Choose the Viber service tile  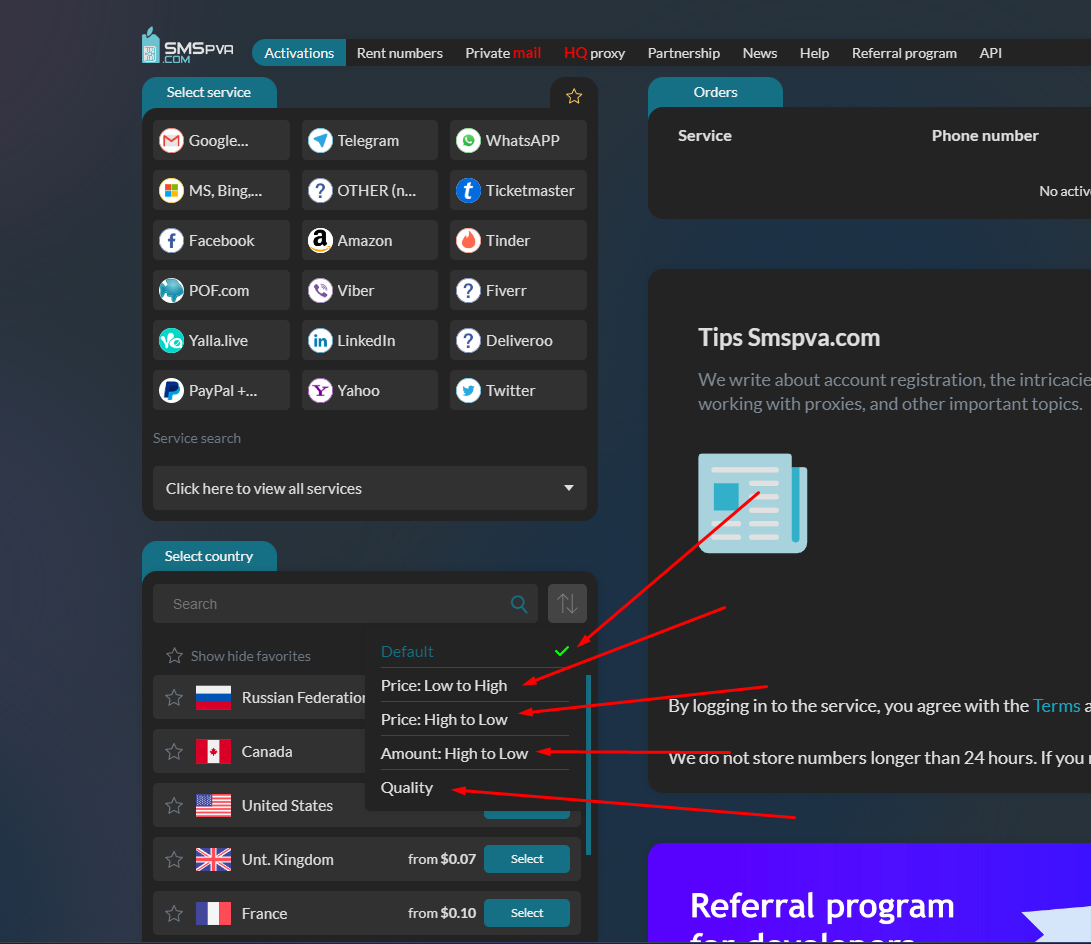369,291
